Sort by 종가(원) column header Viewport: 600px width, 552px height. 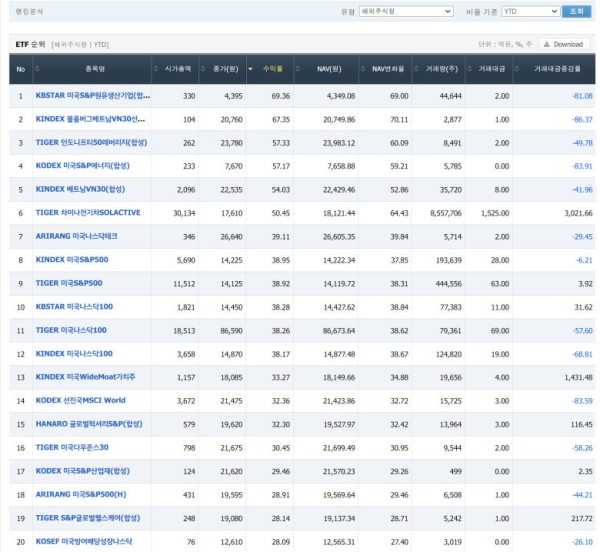click(x=226, y=69)
